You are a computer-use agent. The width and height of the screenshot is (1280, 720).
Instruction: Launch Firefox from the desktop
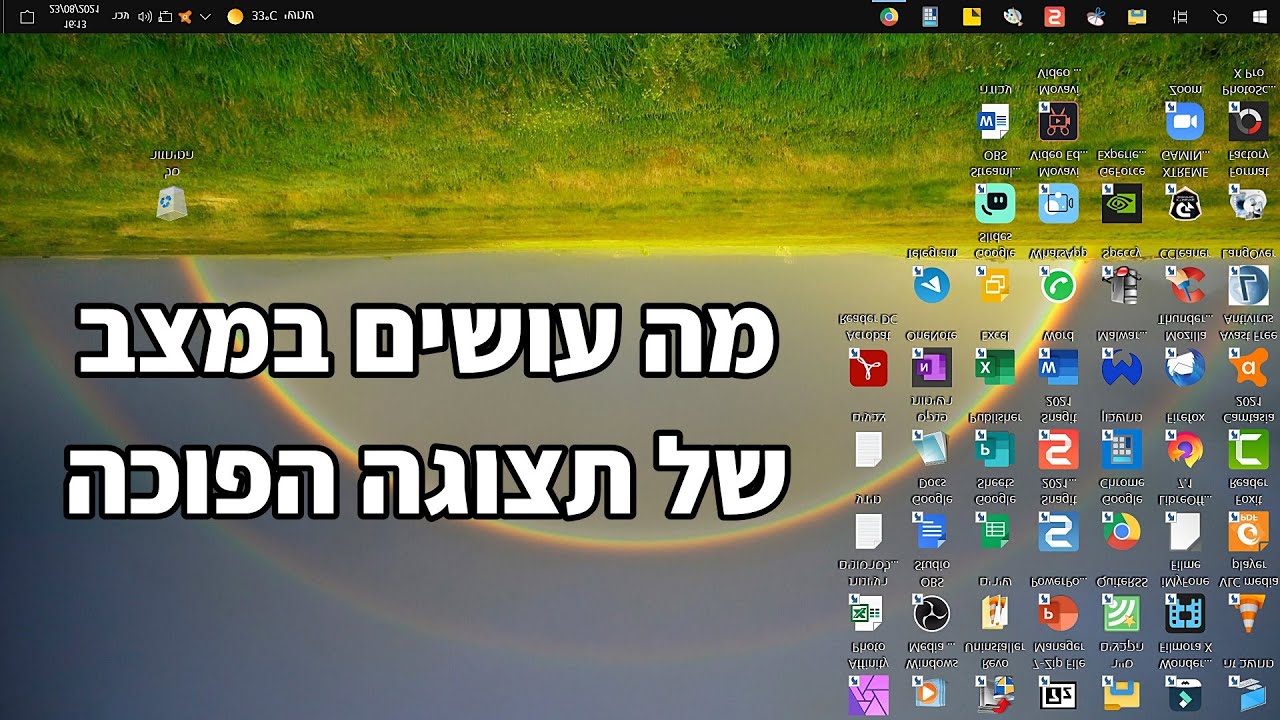[1184, 449]
